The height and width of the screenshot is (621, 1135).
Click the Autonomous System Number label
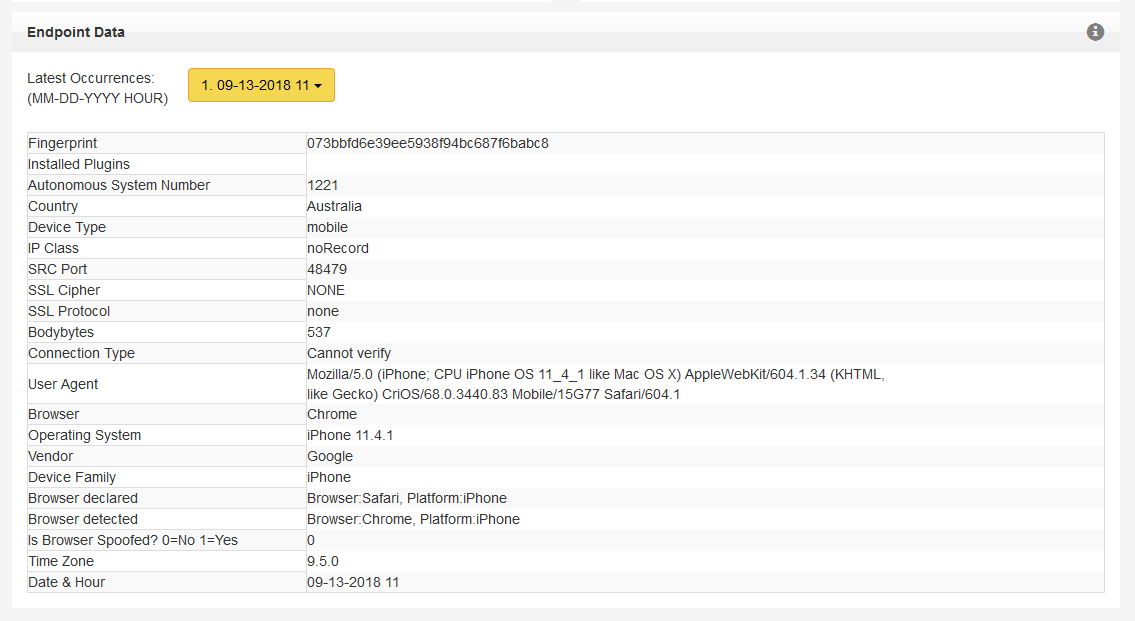point(119,185)
